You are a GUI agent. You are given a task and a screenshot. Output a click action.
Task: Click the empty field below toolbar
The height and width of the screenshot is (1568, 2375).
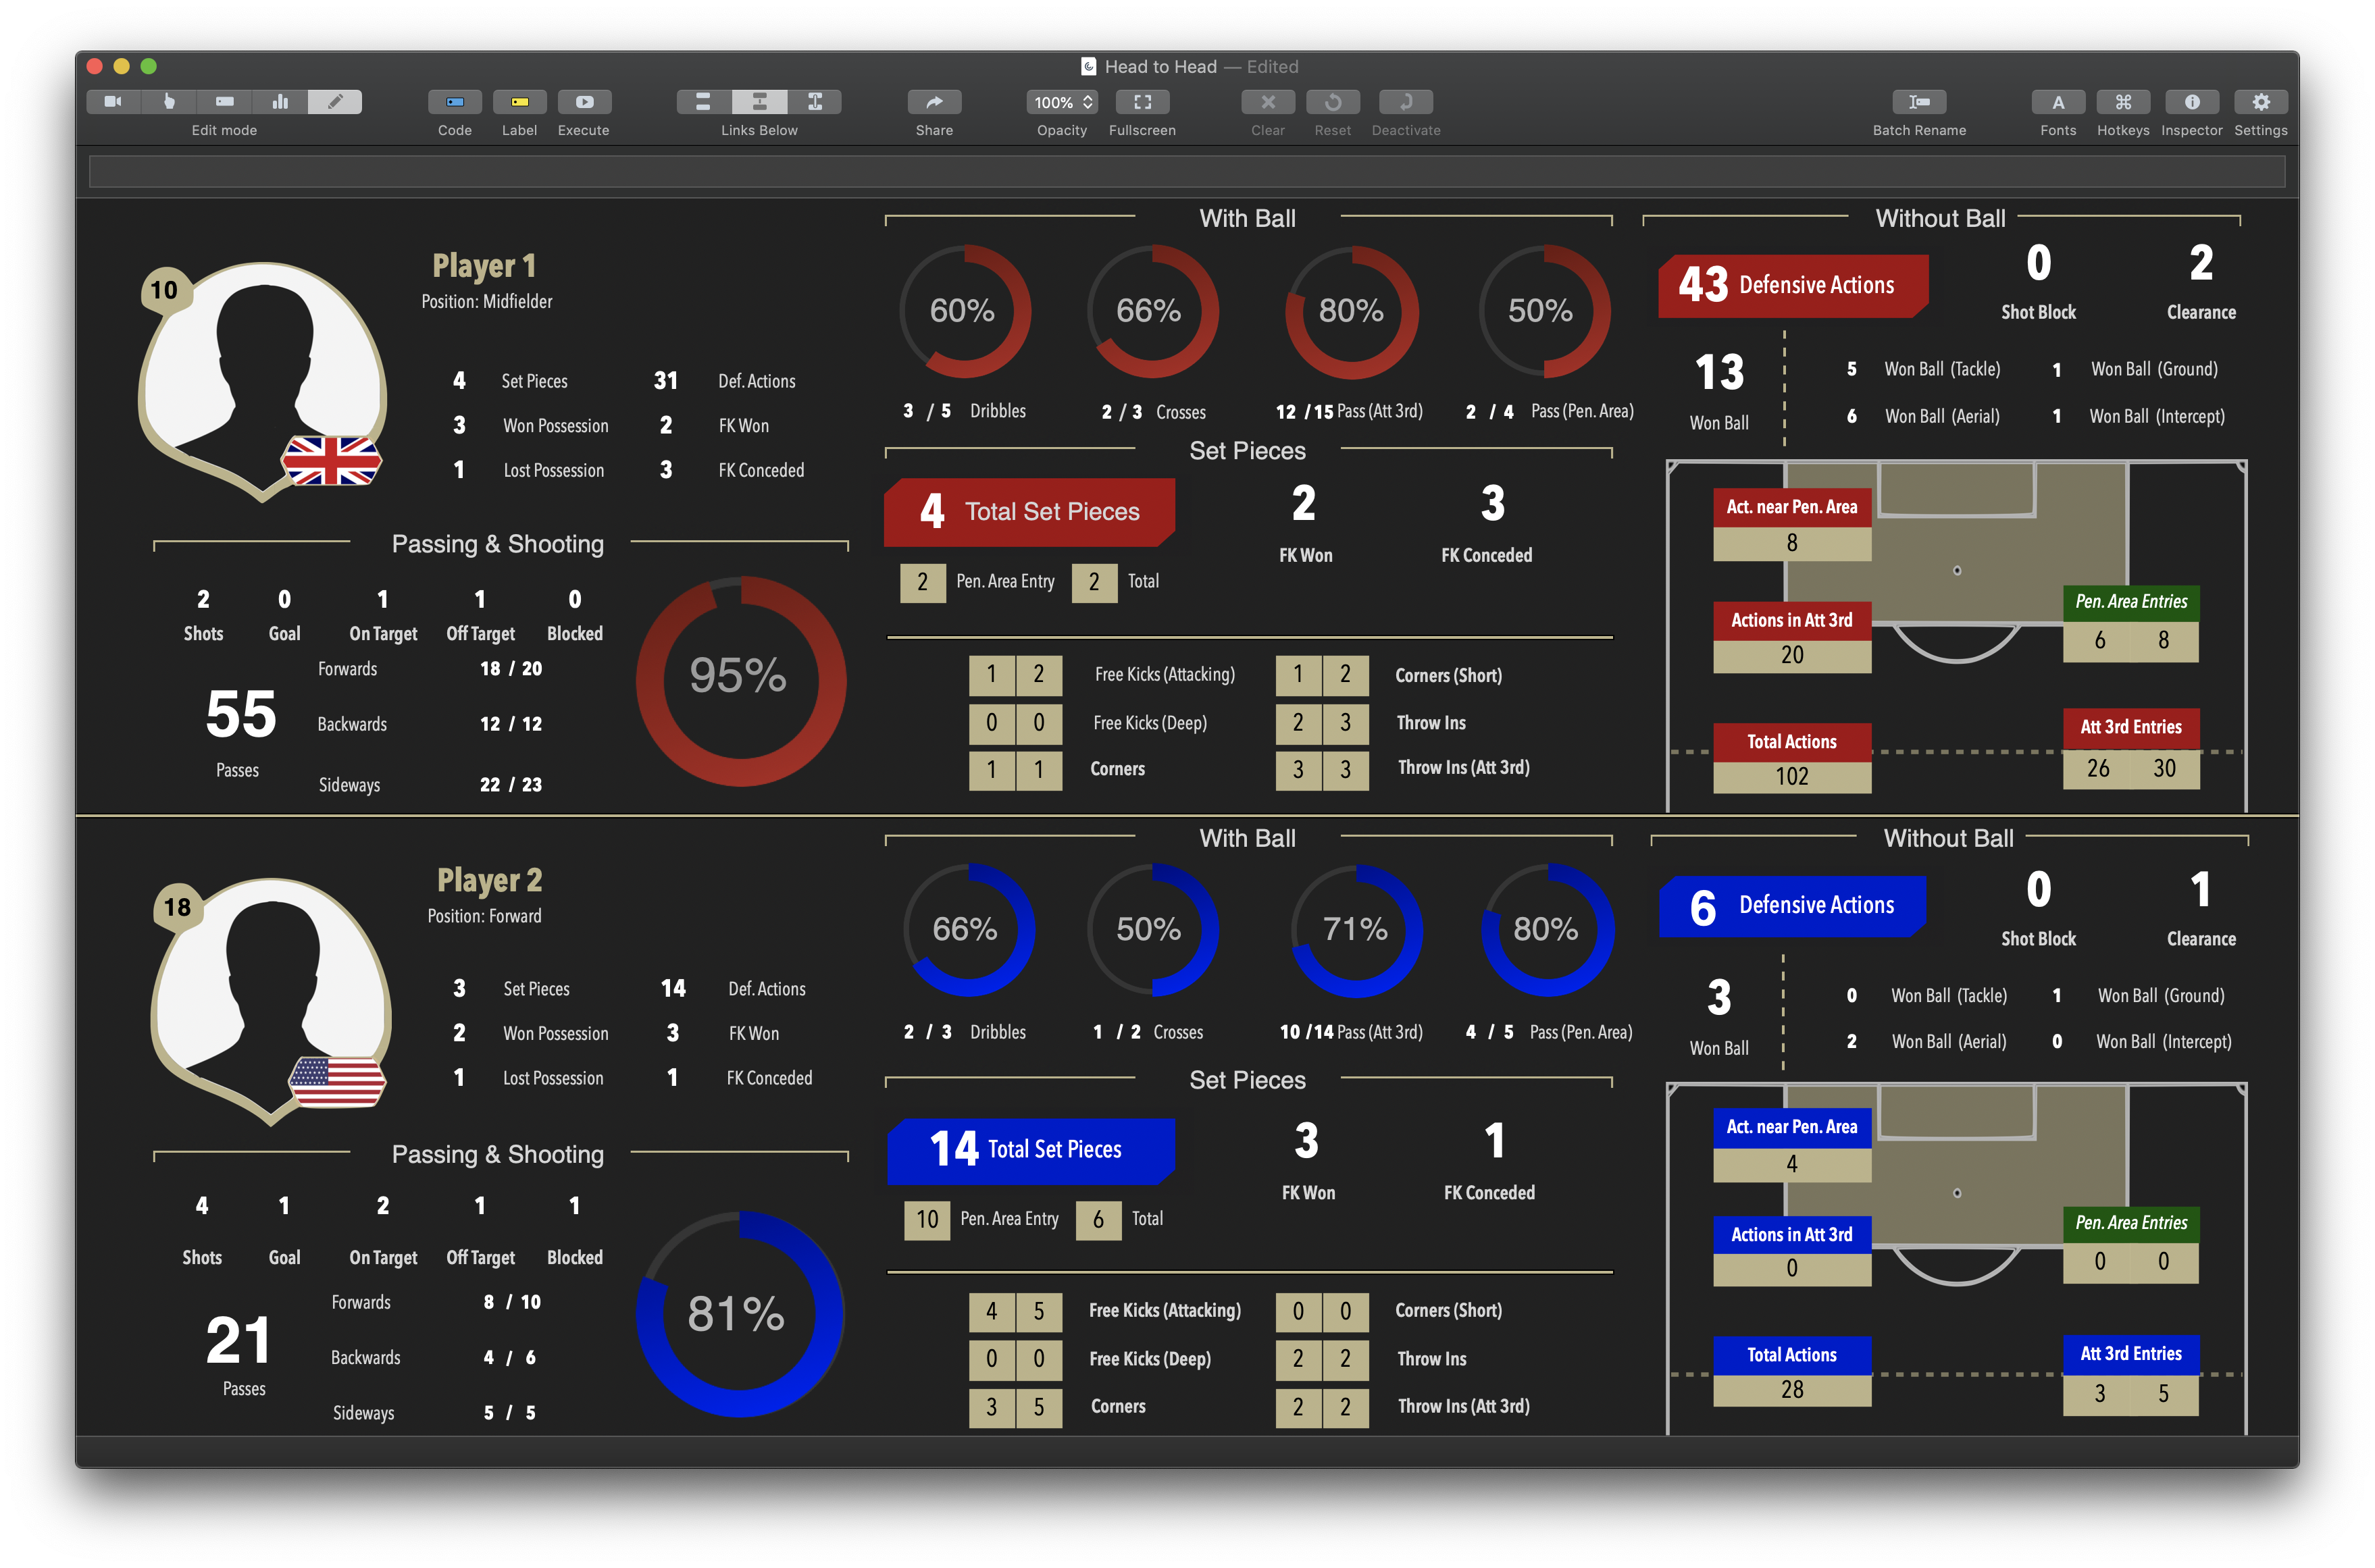click(1186, 172)
